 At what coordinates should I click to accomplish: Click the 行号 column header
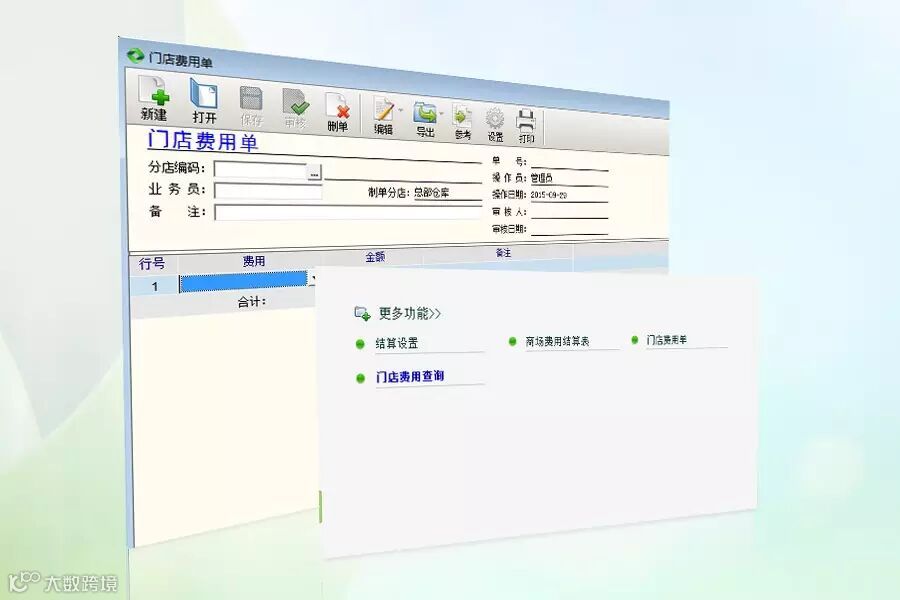coord(152,264)
